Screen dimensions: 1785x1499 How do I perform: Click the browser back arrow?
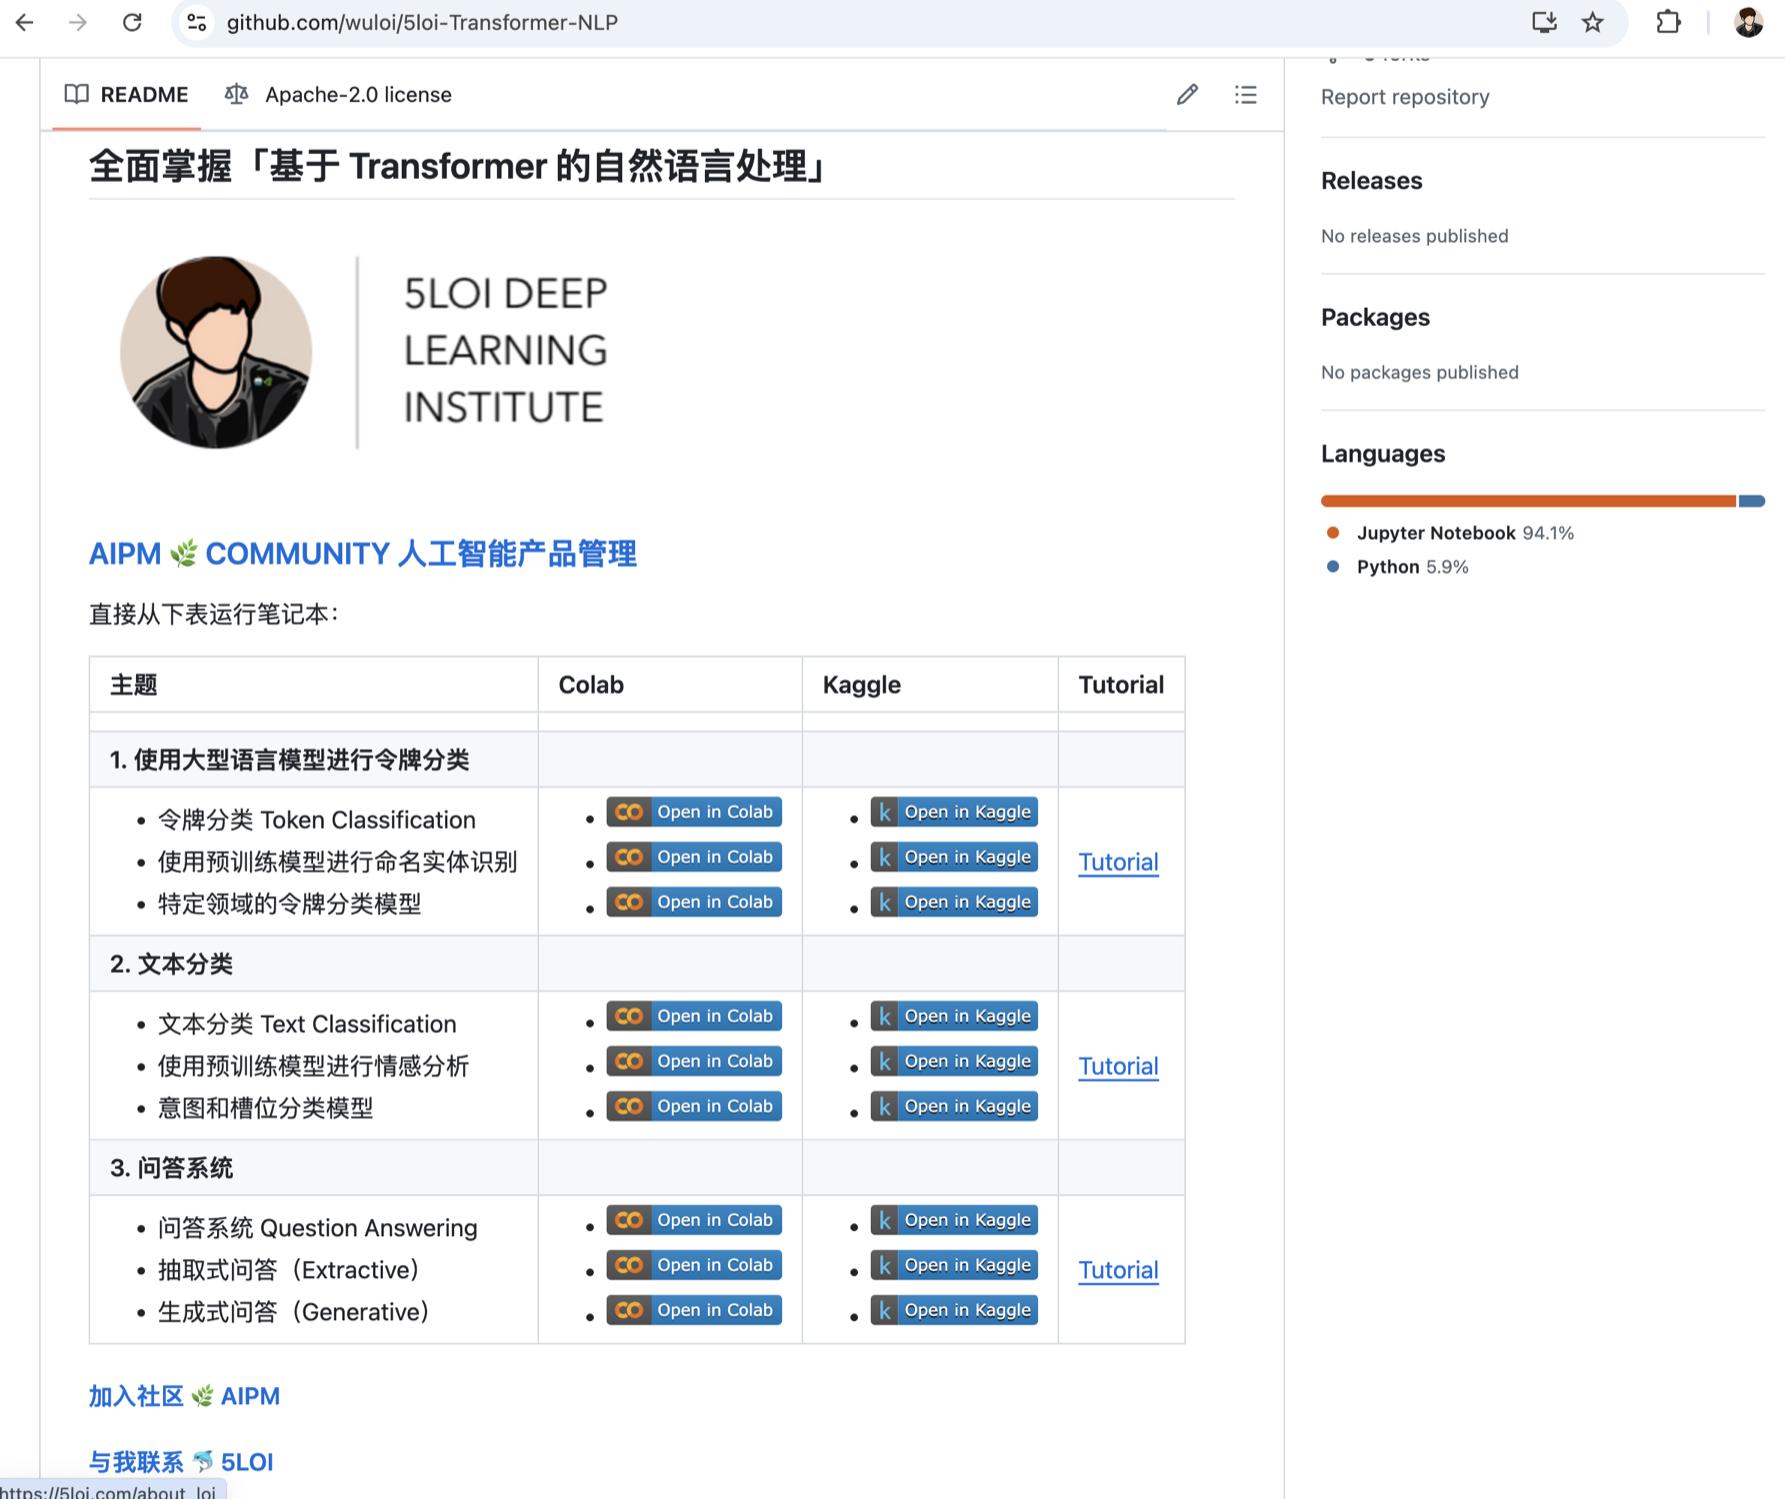point(24,22)
